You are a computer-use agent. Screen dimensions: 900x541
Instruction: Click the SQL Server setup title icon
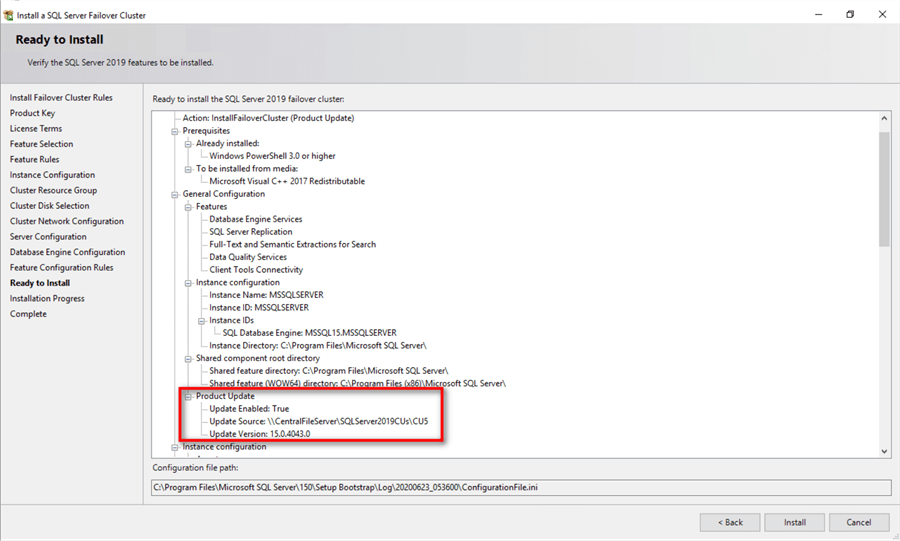[x=8, y=15]
